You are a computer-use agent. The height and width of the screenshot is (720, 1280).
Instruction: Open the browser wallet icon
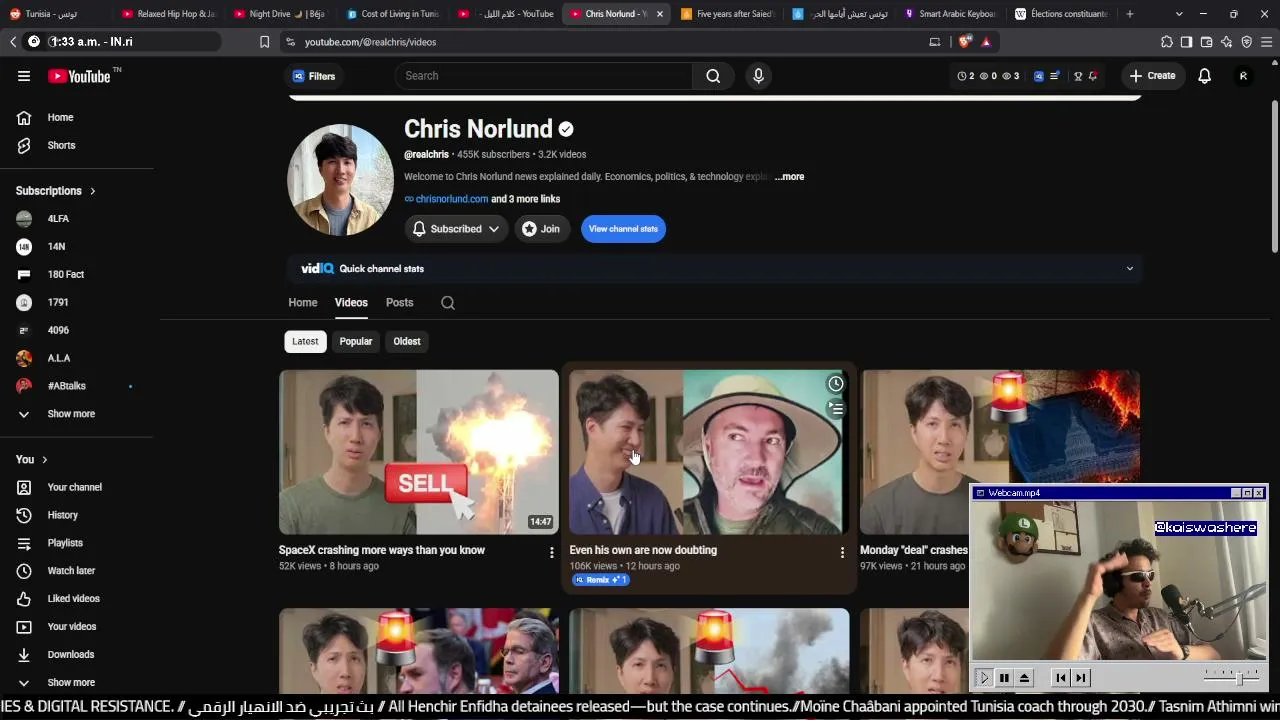tap(1206, 42)
